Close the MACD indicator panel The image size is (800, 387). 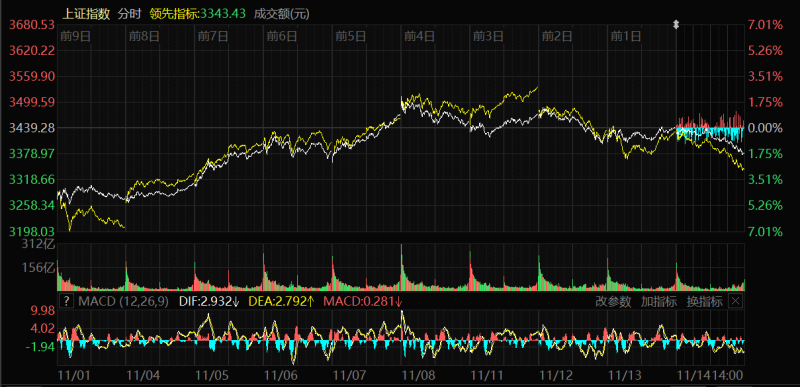click(x=735, y=301)
